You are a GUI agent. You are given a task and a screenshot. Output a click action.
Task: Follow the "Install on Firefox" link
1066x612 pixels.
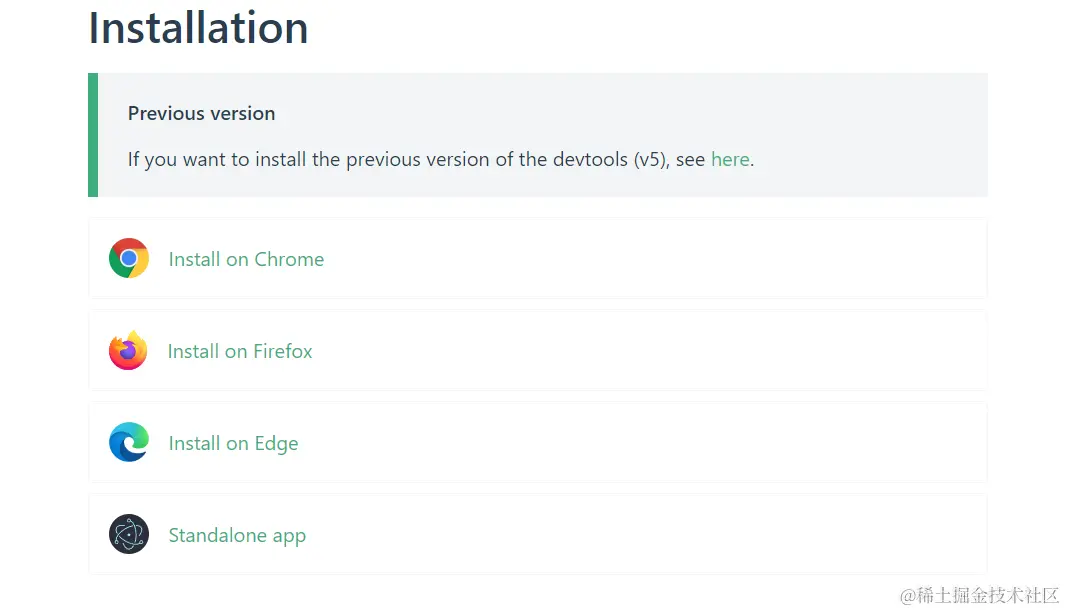[240, 351]
